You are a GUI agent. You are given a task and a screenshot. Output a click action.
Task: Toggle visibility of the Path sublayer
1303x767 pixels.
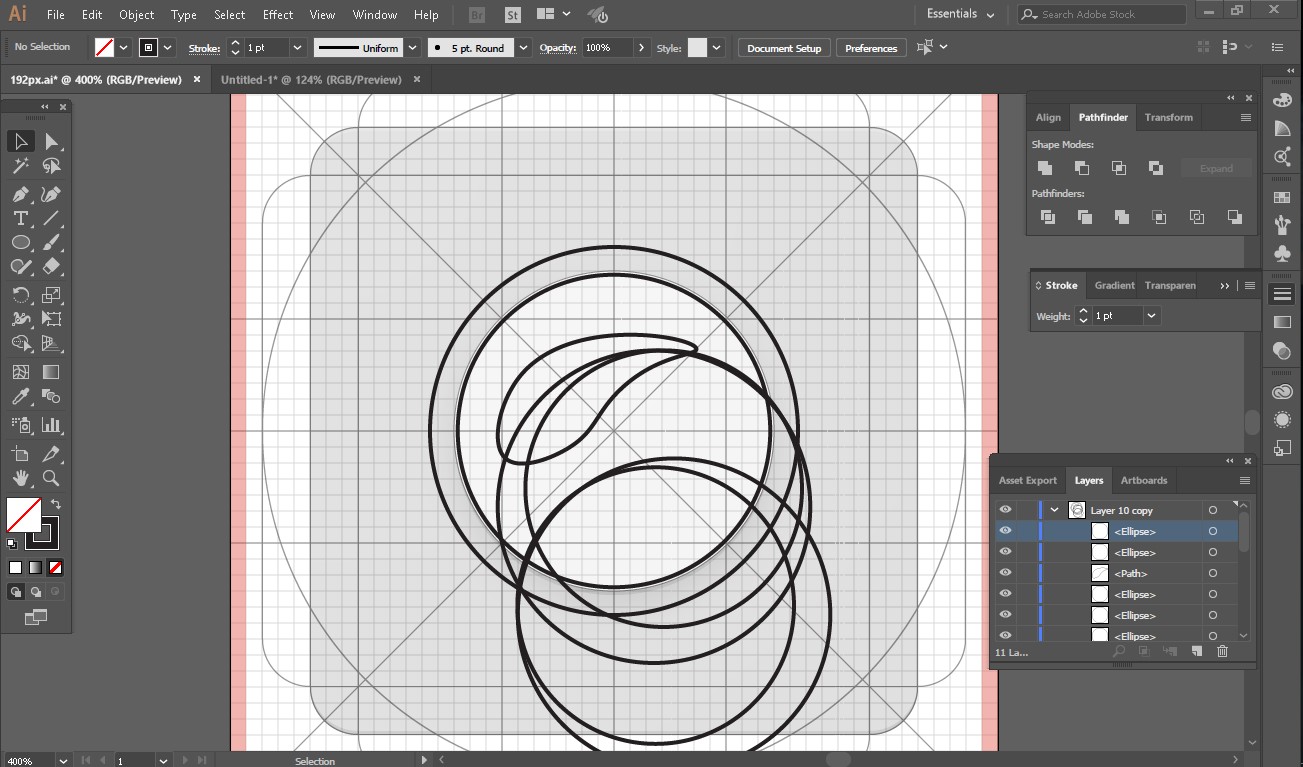(1005, 573)
